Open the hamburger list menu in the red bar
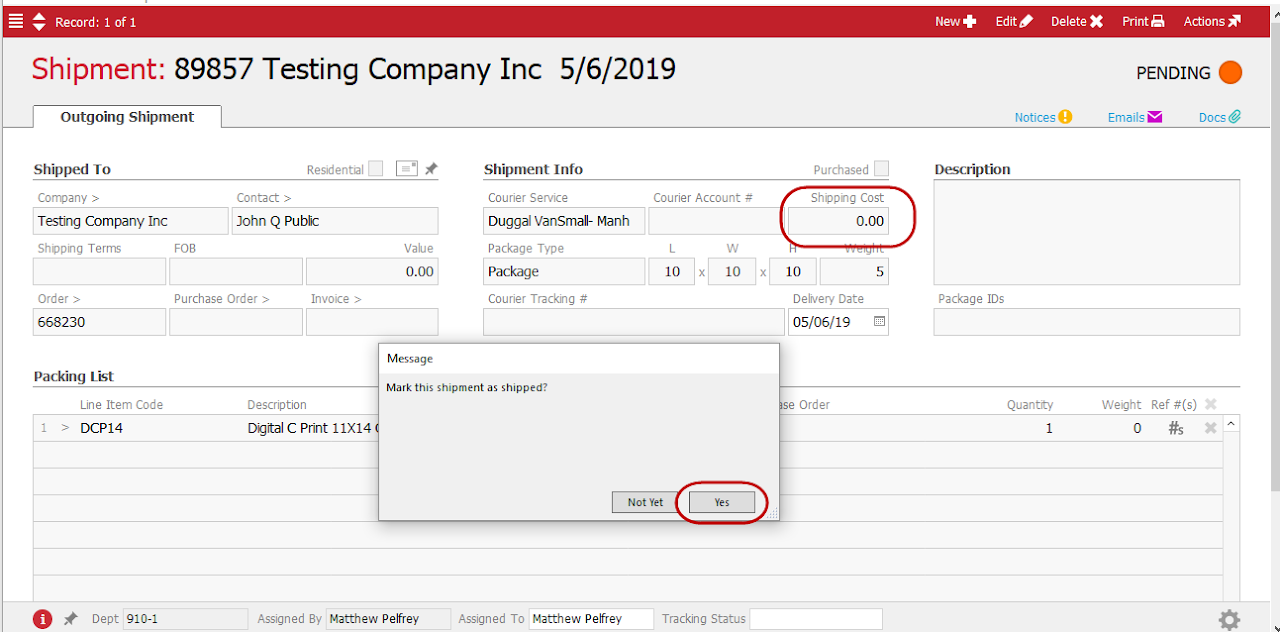Image resolution: width=1280 pixels, height=632 pixels. [16, 21]
